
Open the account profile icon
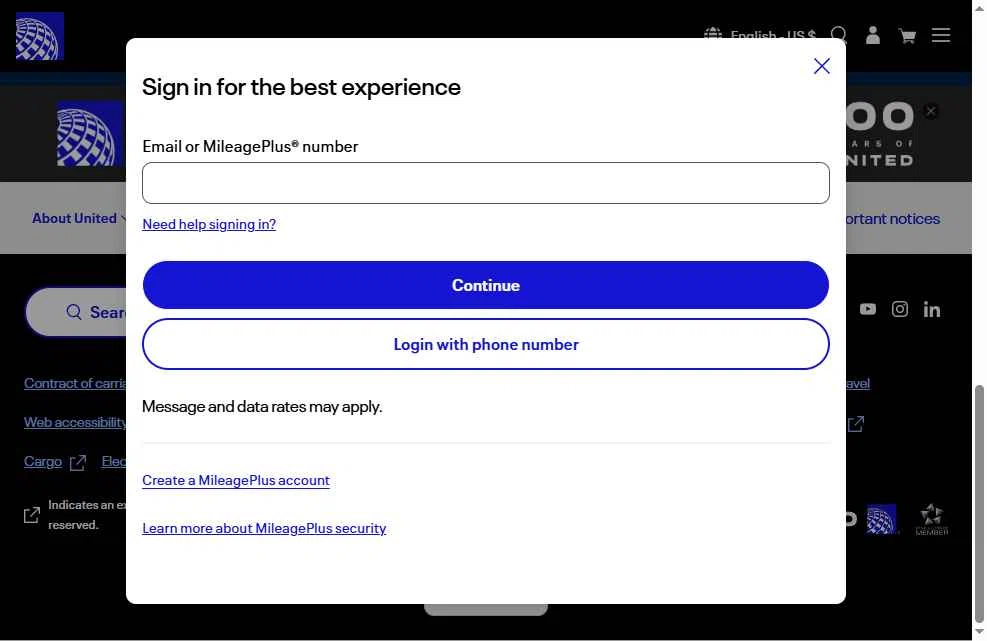pyautogui.click(x=872, y=35)
